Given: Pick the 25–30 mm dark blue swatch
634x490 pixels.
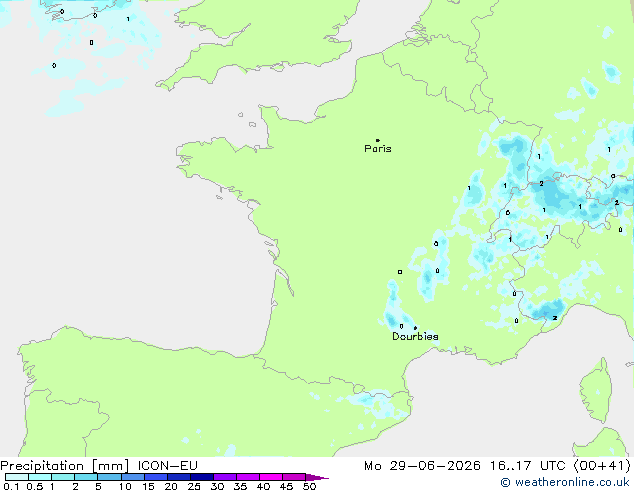Looking at the screenshot, I should [x=202, y=477].
